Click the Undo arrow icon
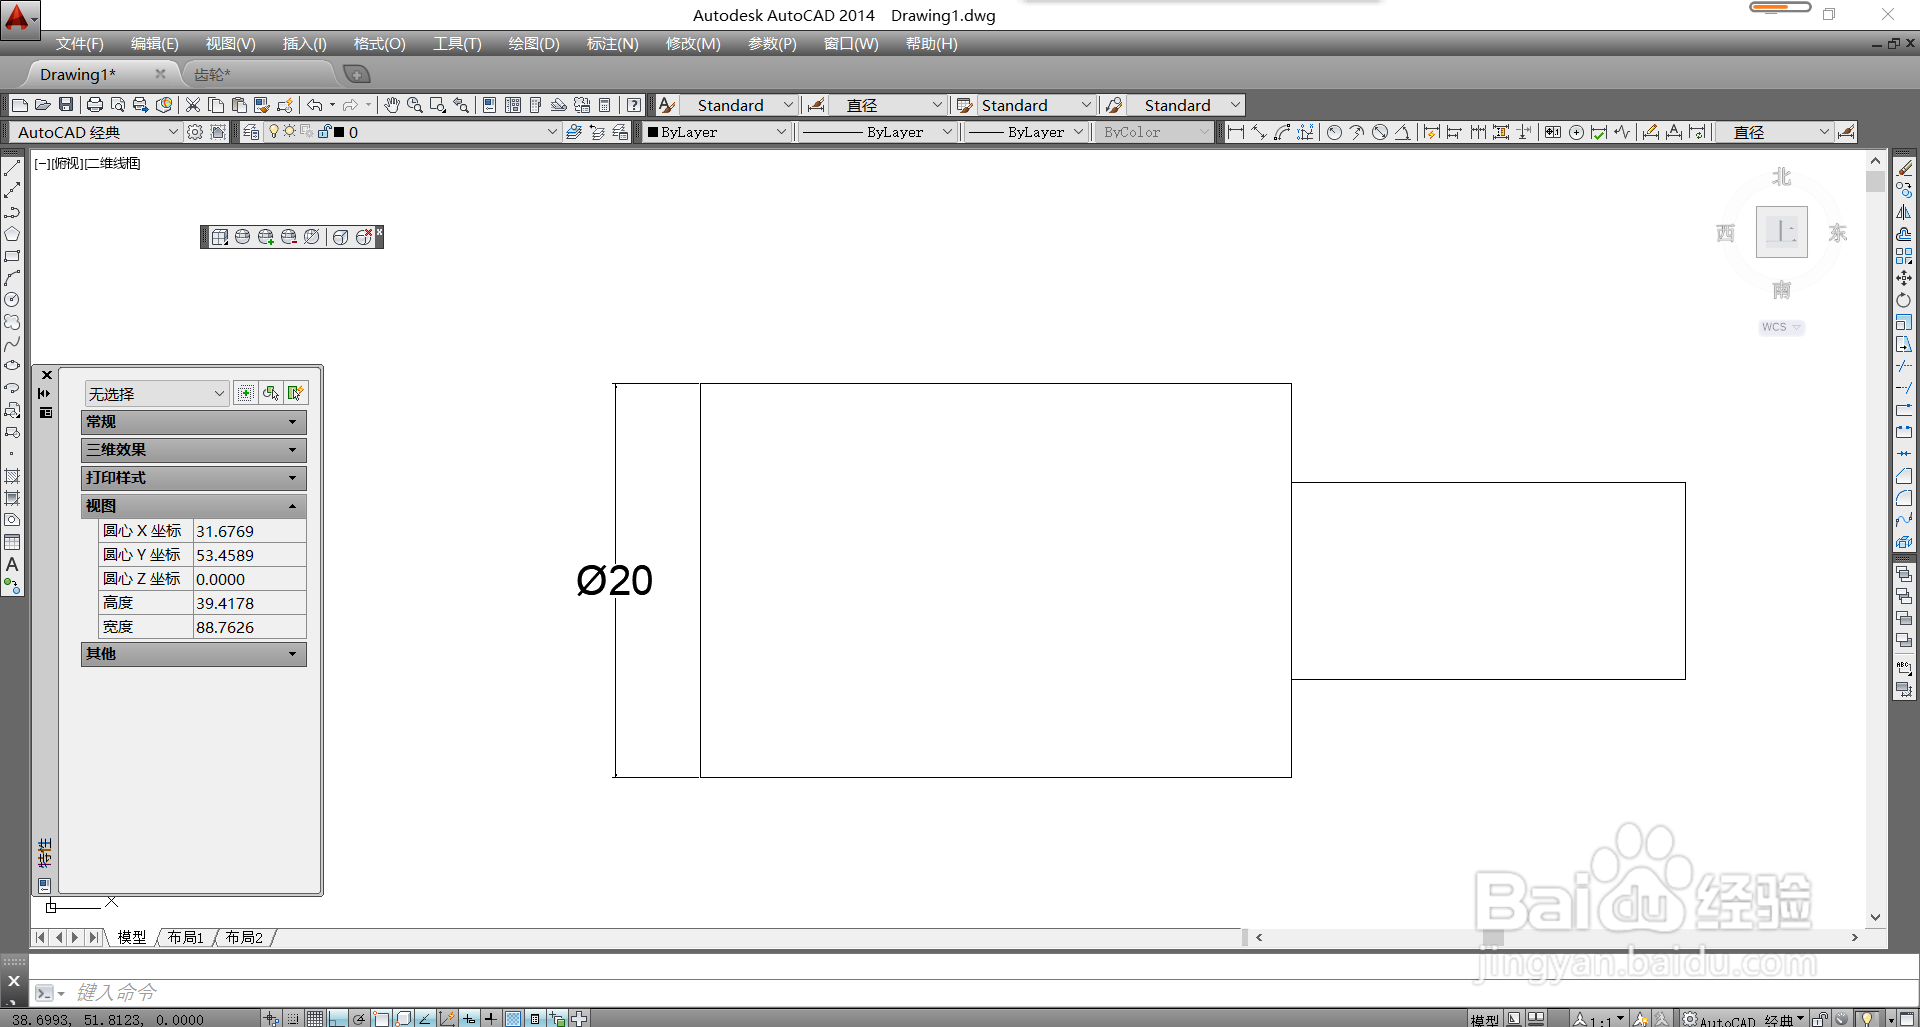 [x=314, y=105]
